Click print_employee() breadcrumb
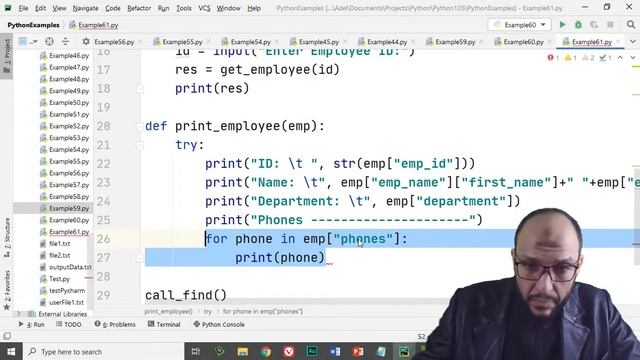This screenshot has height=360, width=640. [x=168, y=311]
